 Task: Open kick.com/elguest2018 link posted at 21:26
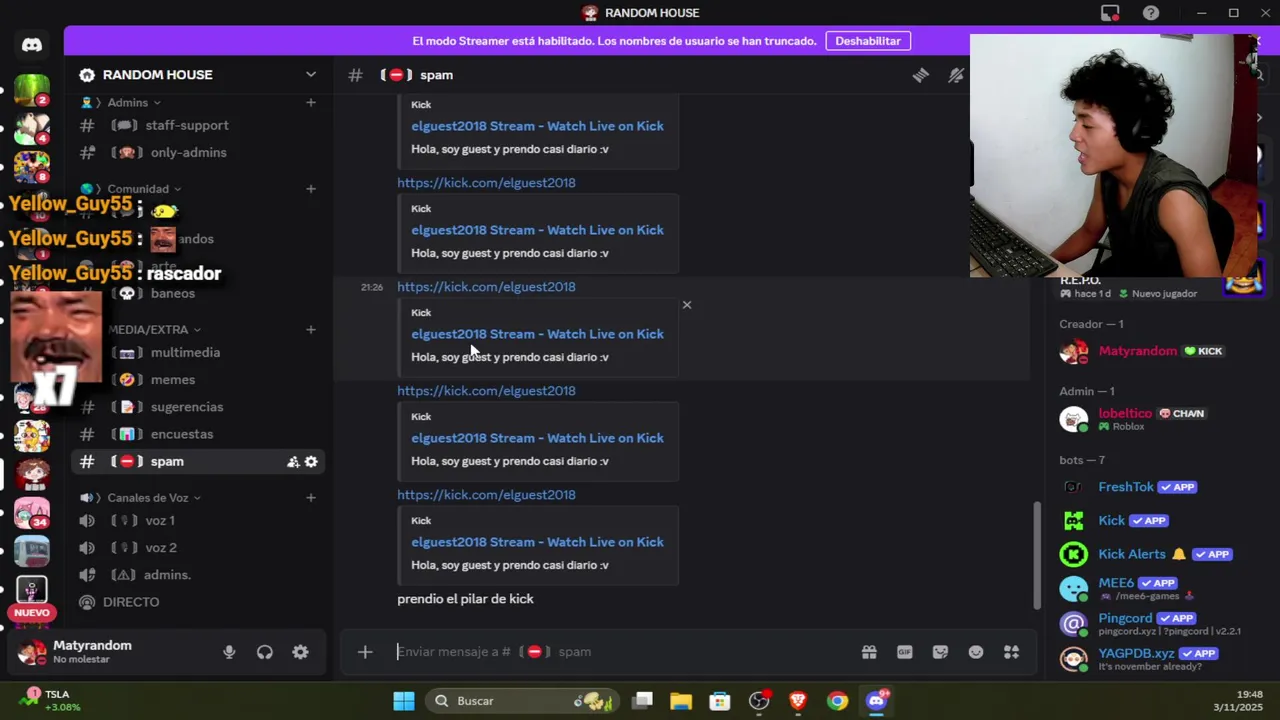(x=486, y=287)
